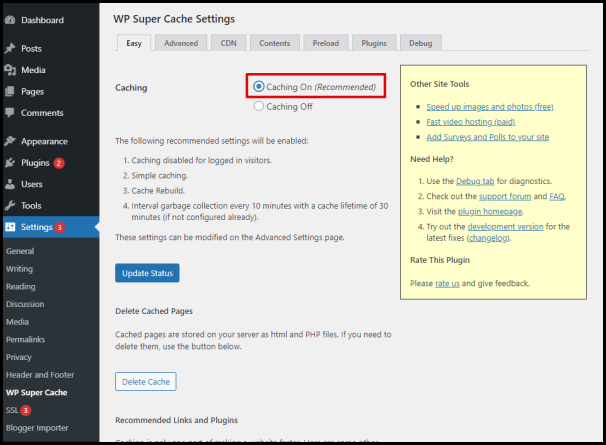This screenshot has height=445, width=606.
Task: Click the Settings notification badge showing 3
Action: coord(60,227)
